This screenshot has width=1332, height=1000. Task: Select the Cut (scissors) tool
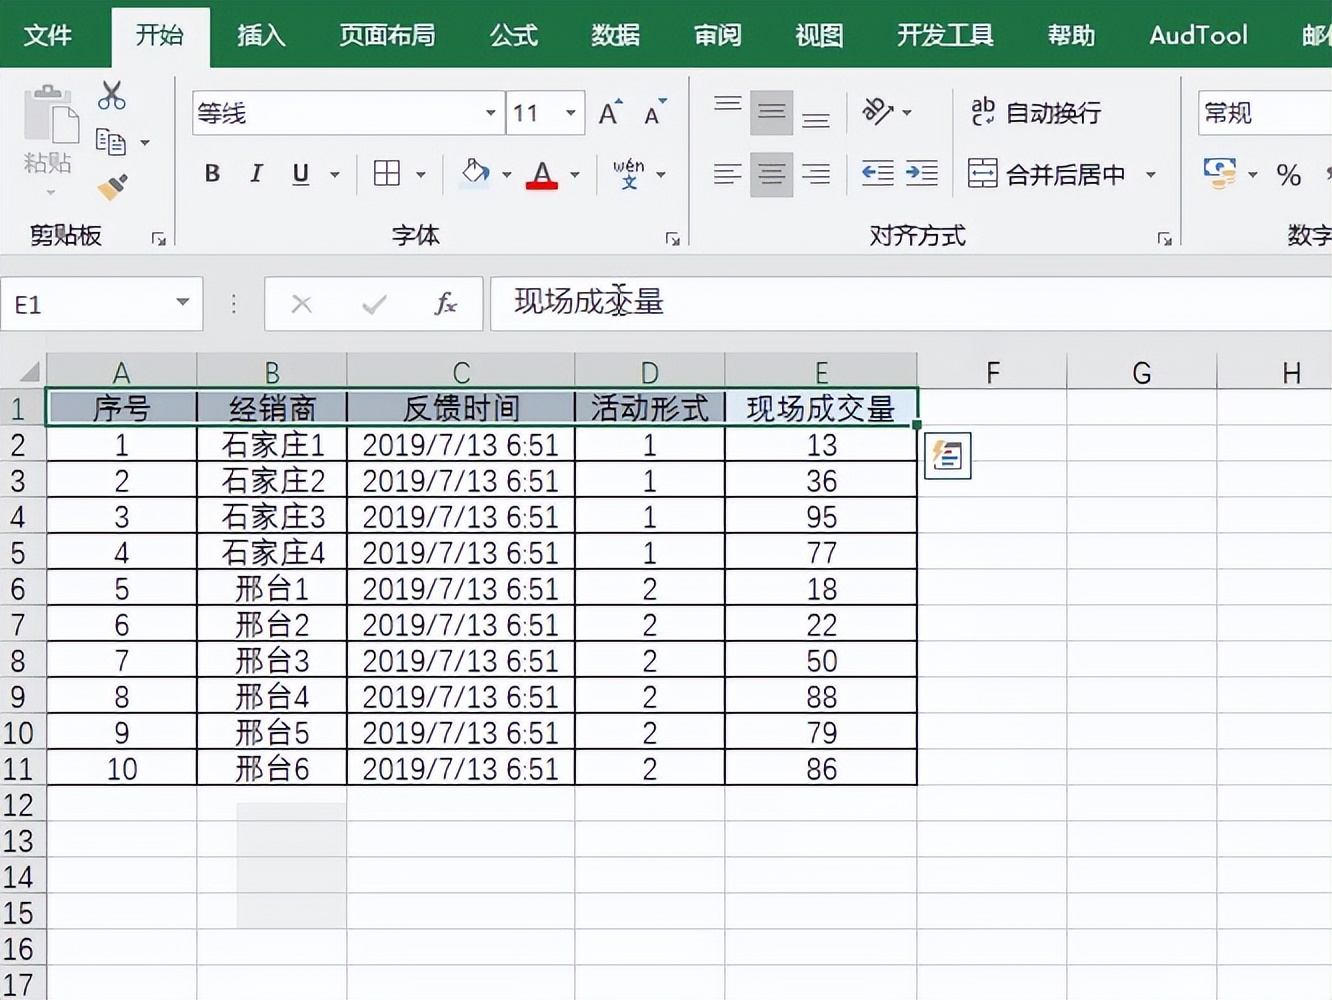pos(111,95)
